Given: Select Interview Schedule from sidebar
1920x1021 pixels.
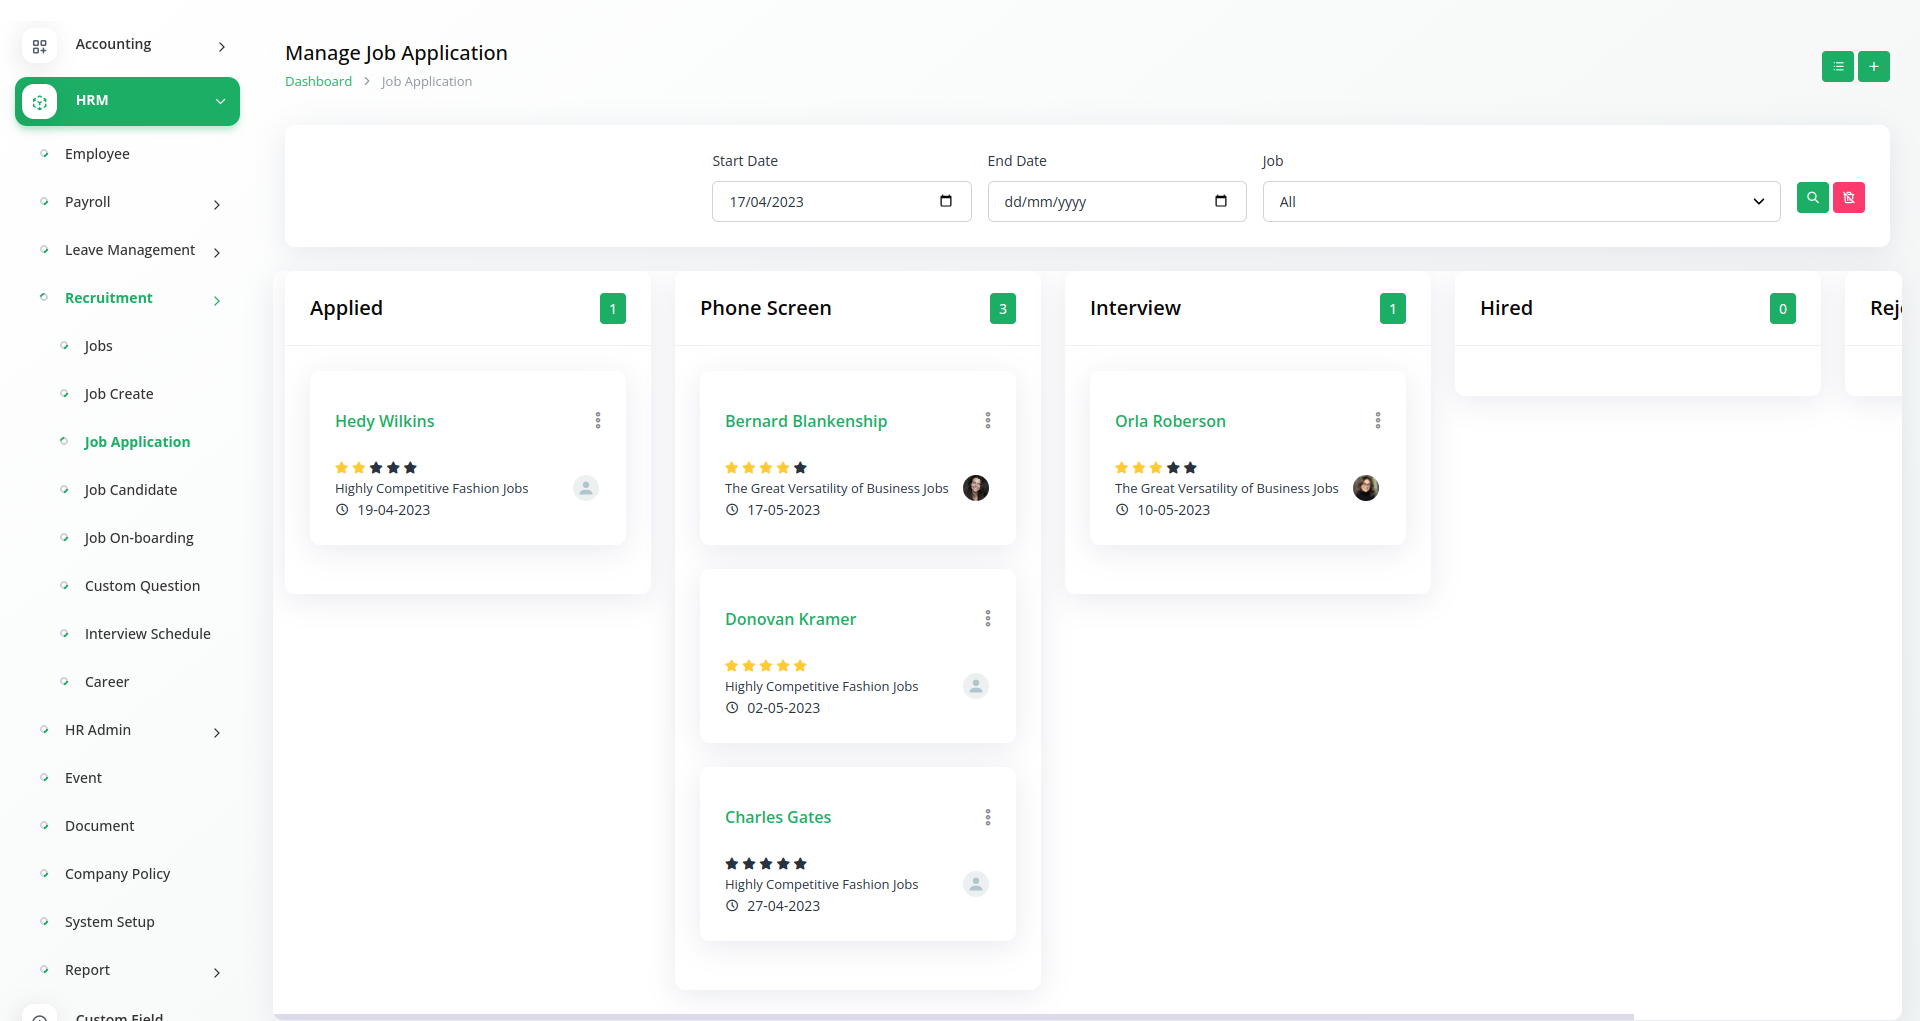Looking at the screenshot, I should [x=148, y=634].
